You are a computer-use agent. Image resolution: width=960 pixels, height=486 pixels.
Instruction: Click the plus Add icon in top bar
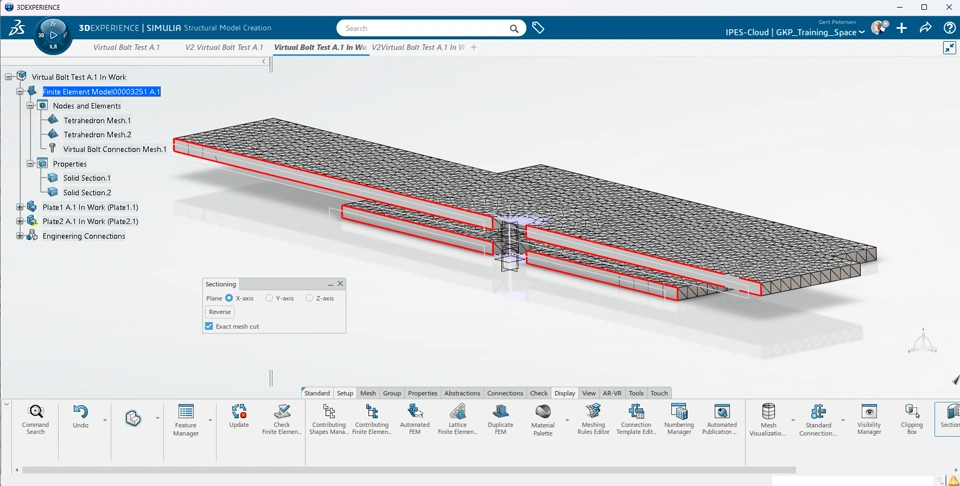[901, 28]
